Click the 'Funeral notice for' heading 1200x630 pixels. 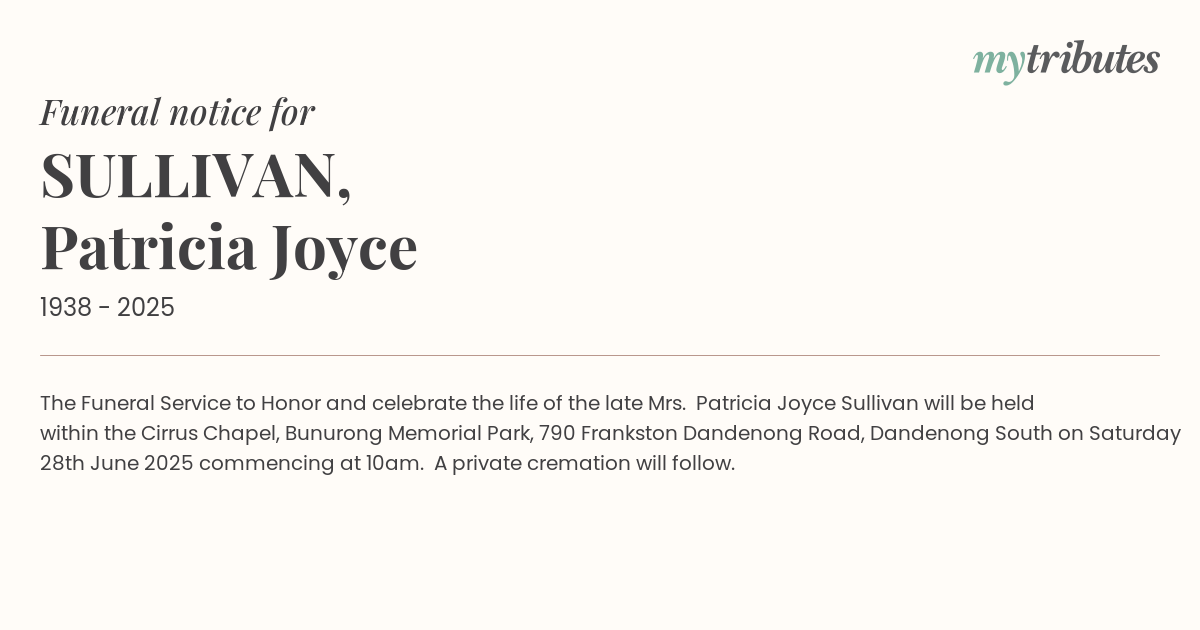pyautogui.click(x=177, y=112)
